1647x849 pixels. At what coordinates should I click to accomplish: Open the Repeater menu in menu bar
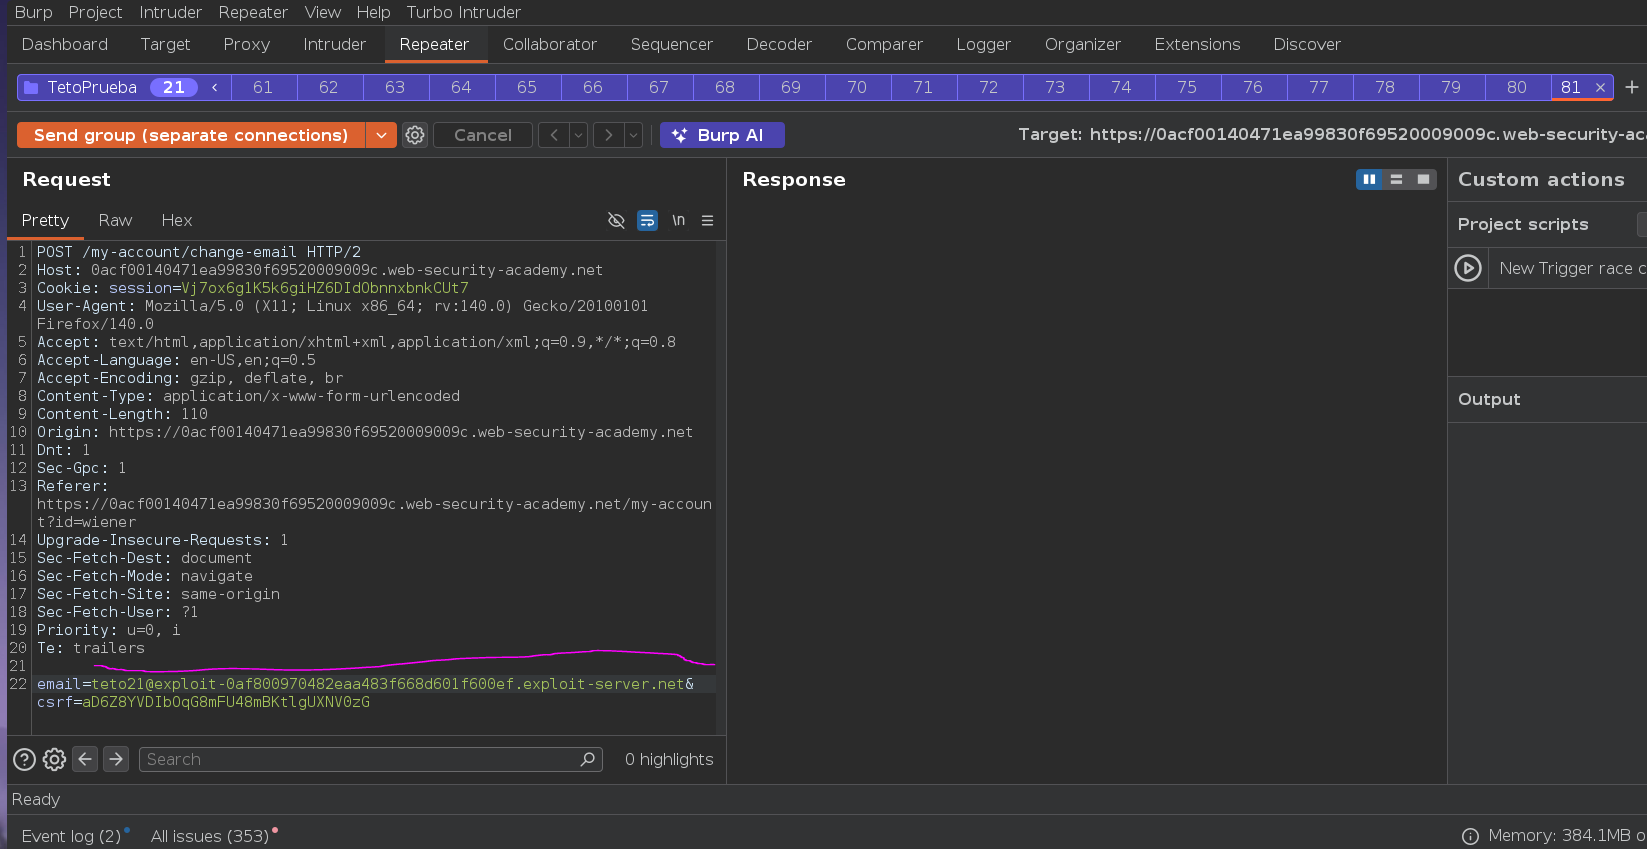253,12
